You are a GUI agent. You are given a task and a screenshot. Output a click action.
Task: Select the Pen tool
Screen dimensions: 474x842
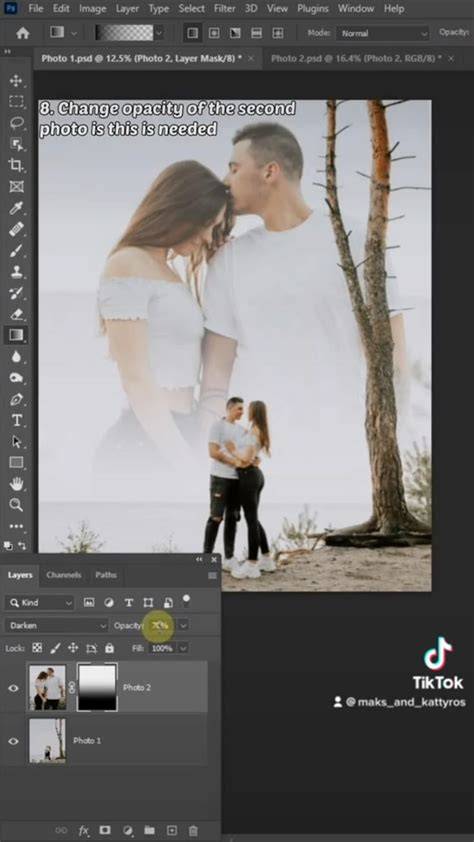(x=16, y=399)
